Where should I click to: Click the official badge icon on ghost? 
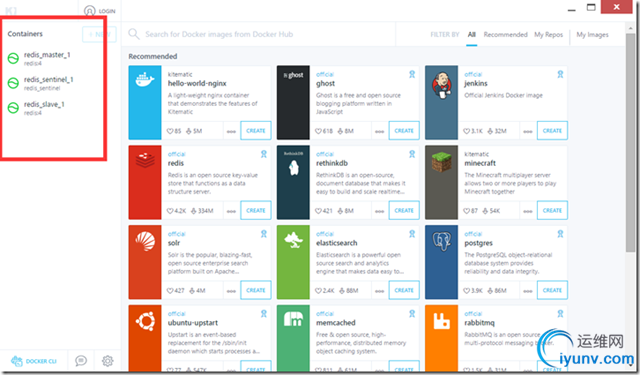click(x=412, y=74)
